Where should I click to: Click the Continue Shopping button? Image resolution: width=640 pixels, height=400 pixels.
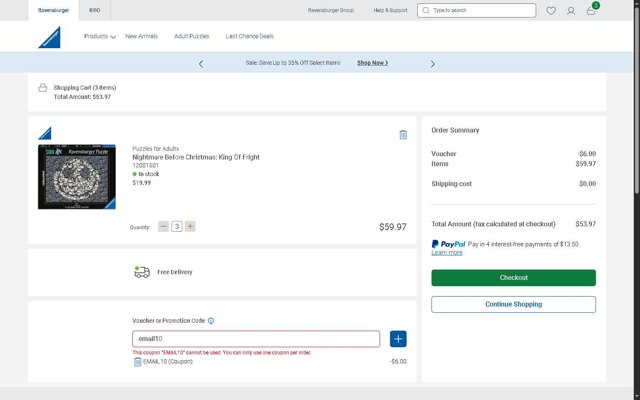(x=513, y=304)
